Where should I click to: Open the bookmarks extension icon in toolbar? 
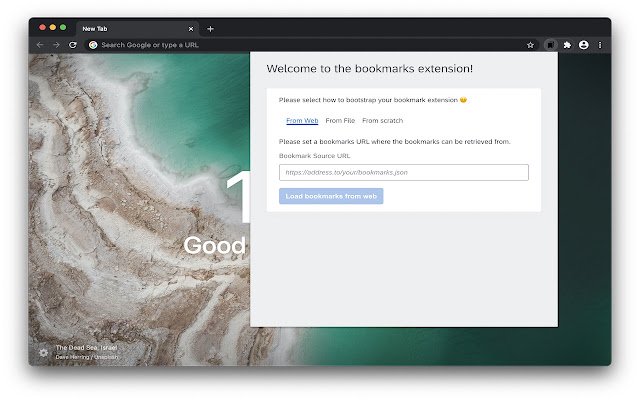551,45
